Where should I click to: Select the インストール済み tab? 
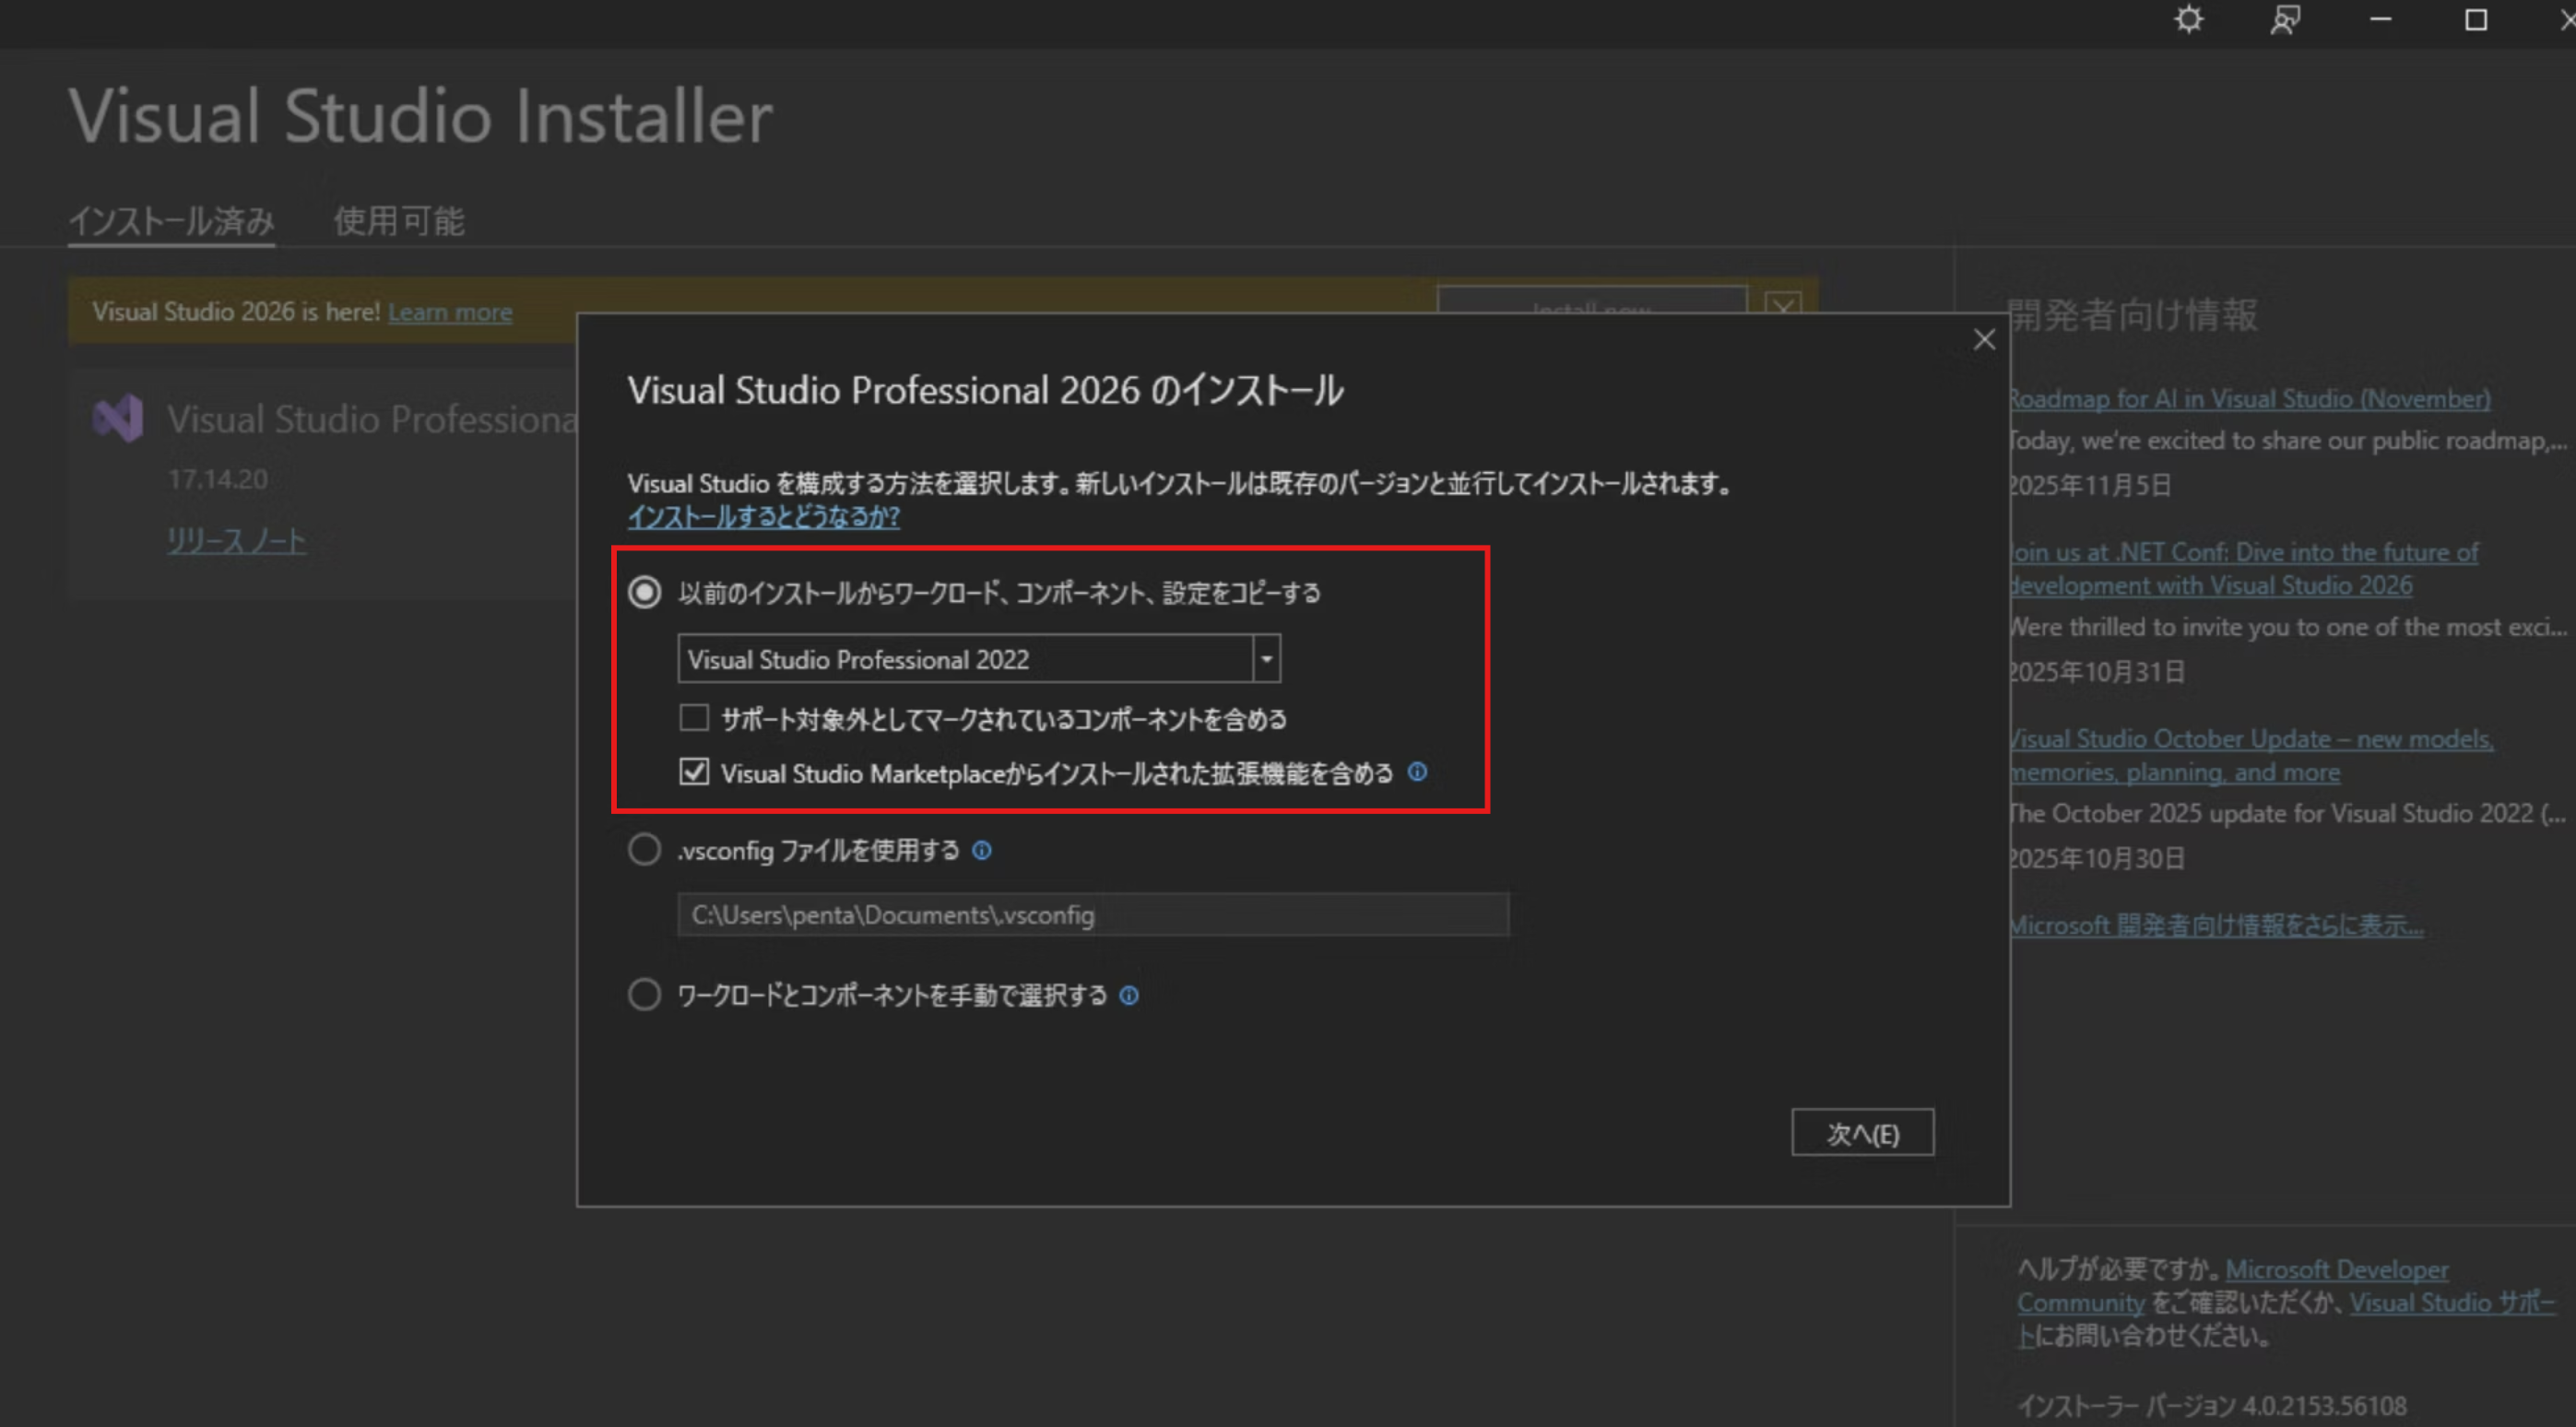(171, 221)
